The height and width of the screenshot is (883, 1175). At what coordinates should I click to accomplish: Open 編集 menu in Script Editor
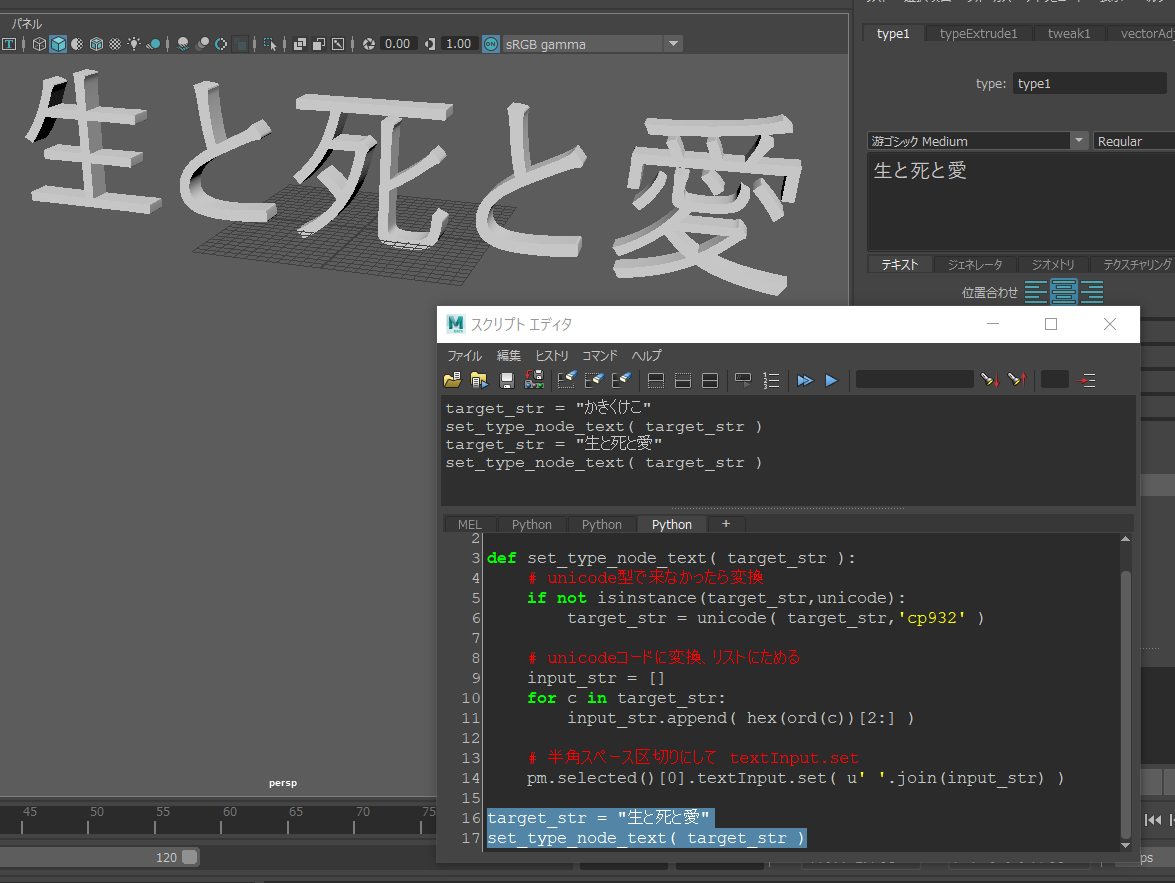click(x=509, y=355)
